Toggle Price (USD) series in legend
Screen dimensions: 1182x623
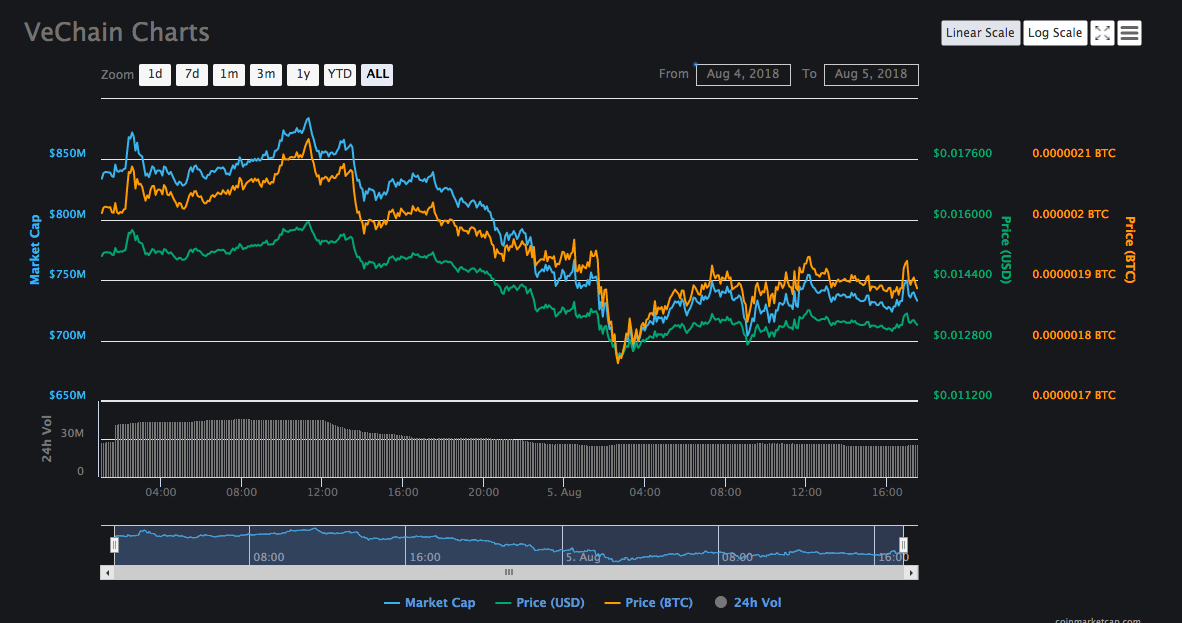pos(540,603)
